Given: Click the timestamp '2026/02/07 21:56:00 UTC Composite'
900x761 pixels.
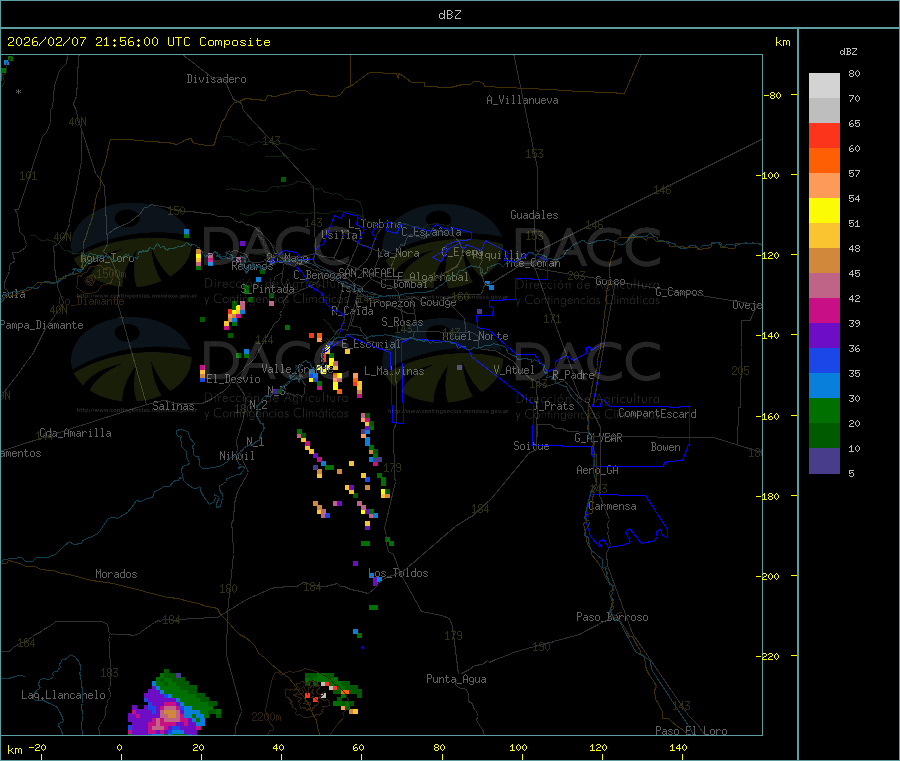Looking at the screenshot, I should click(138, 42).
